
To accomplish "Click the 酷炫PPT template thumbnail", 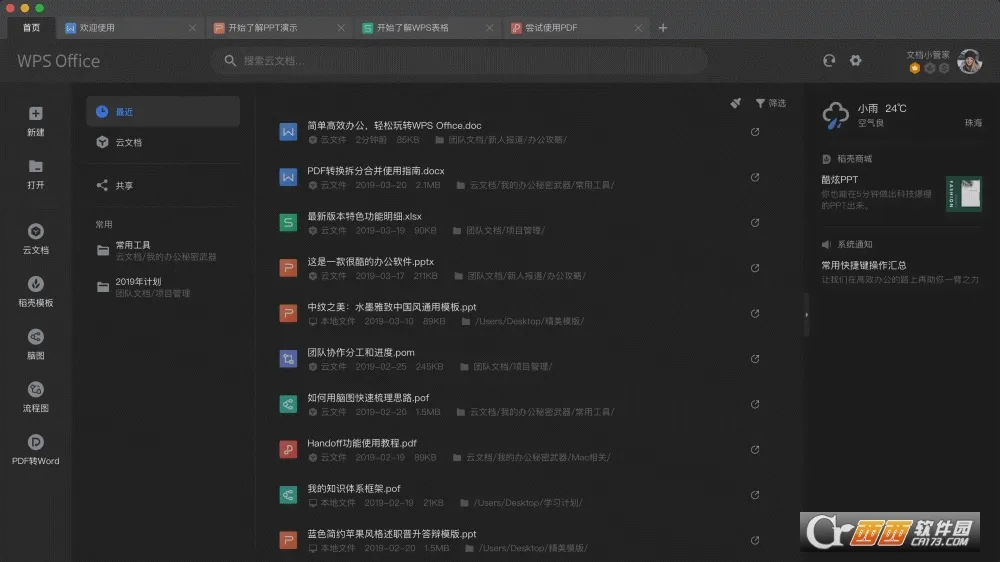I will pyautogui.click(x=964, y=194).
